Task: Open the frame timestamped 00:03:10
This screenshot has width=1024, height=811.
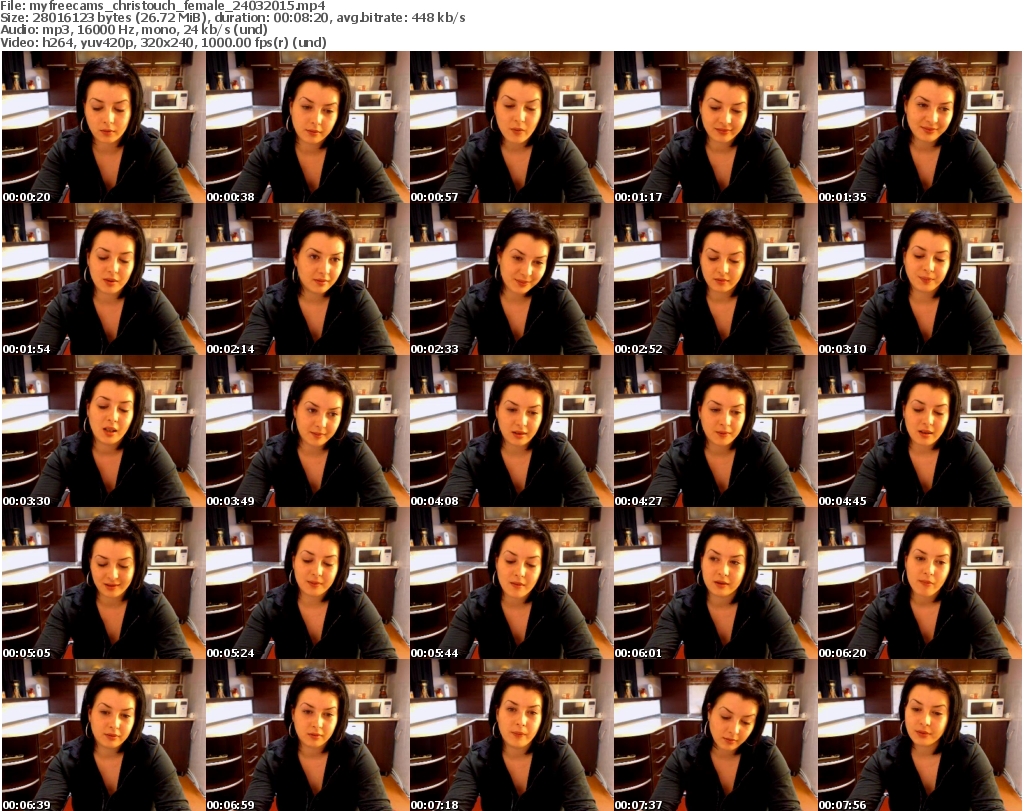Action: 918,280
